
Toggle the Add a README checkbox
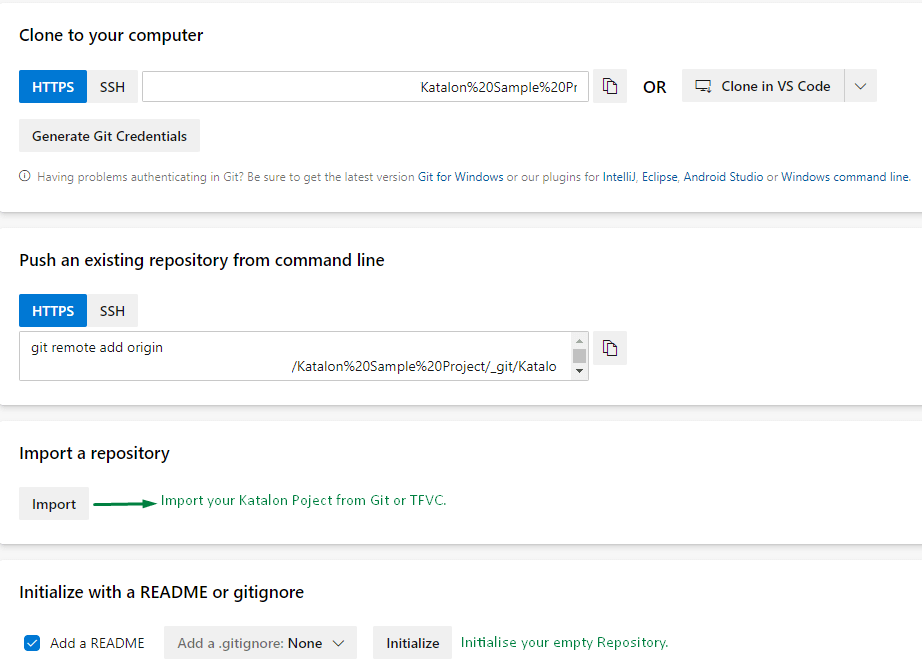coord(32,643)
